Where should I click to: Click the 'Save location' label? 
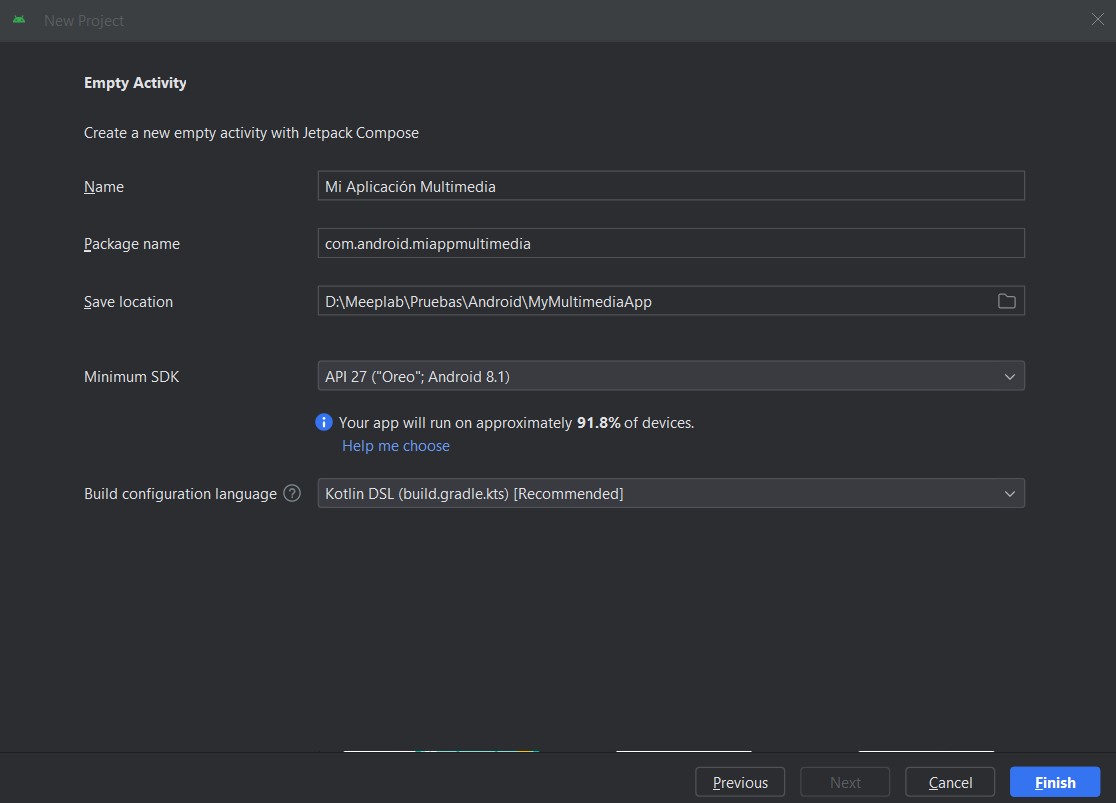pos(128,302)
